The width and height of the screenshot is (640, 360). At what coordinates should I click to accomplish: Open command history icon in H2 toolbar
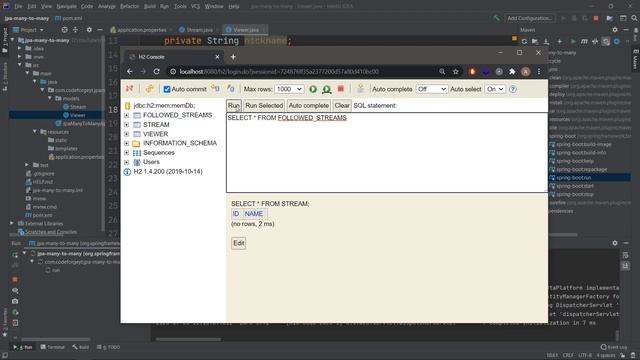pyautogui.click(x=360, y=89)
